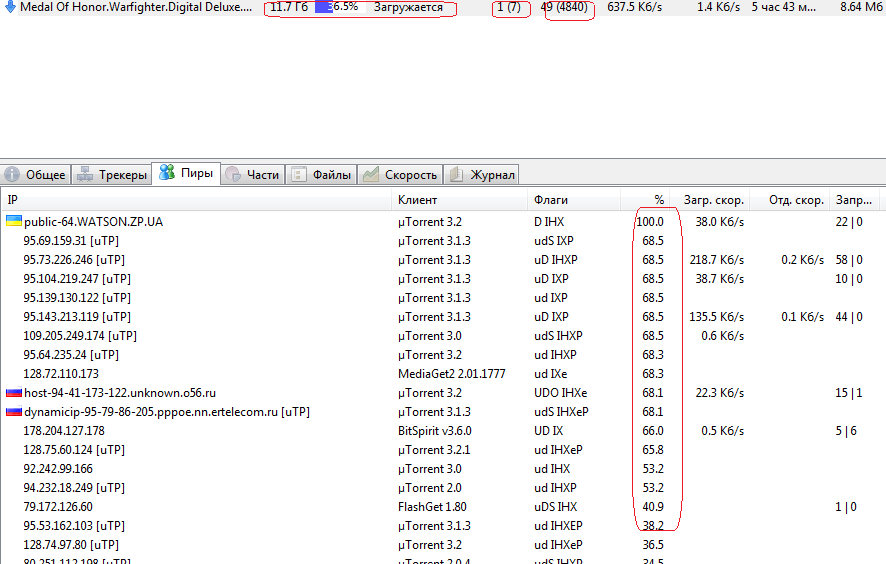
Task: Select peer public-64.WATSON.ZP.UA
Action: pyautogui.click(x=93, y=222)
